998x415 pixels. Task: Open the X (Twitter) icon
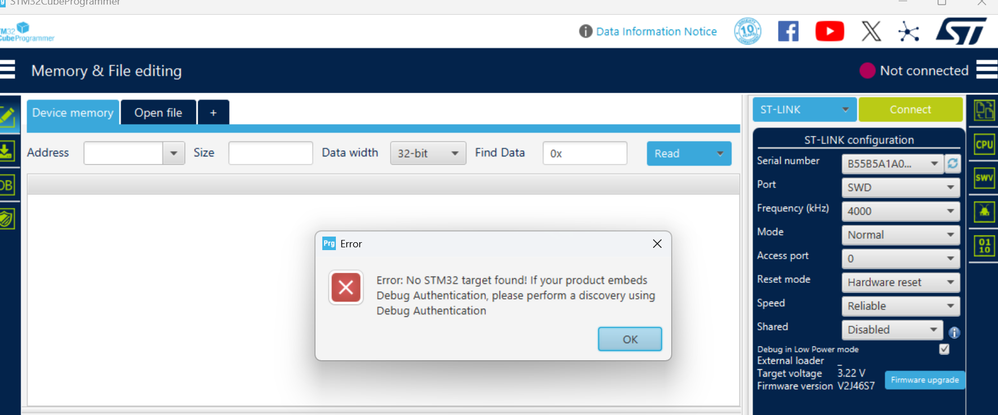pyautogui.click(x=871, y=31)
